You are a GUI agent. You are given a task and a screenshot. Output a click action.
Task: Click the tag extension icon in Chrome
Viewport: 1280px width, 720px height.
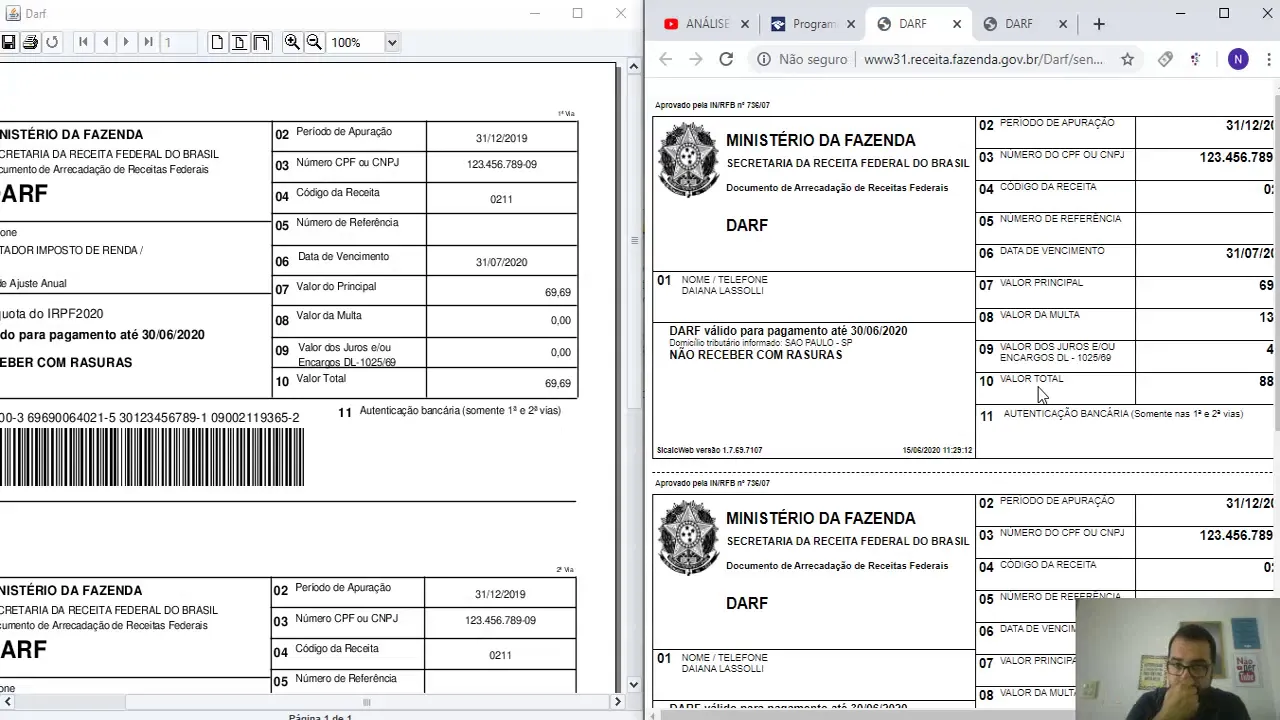click(1165, 59)
